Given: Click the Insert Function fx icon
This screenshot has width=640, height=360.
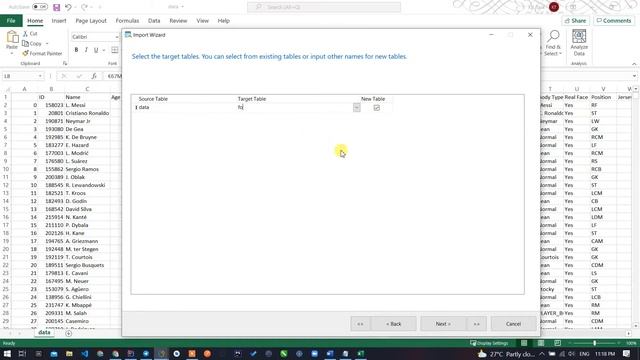Looking at the screenshot, I should 94,76.
